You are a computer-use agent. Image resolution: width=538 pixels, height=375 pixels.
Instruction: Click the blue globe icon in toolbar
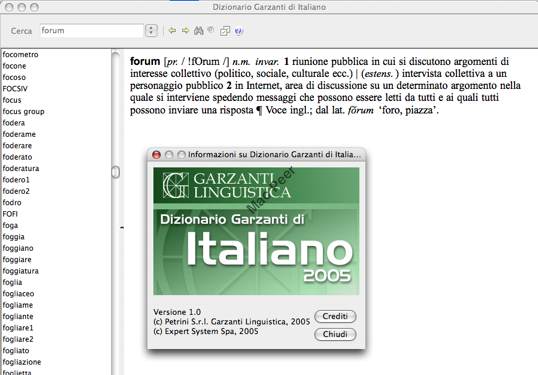238,31
